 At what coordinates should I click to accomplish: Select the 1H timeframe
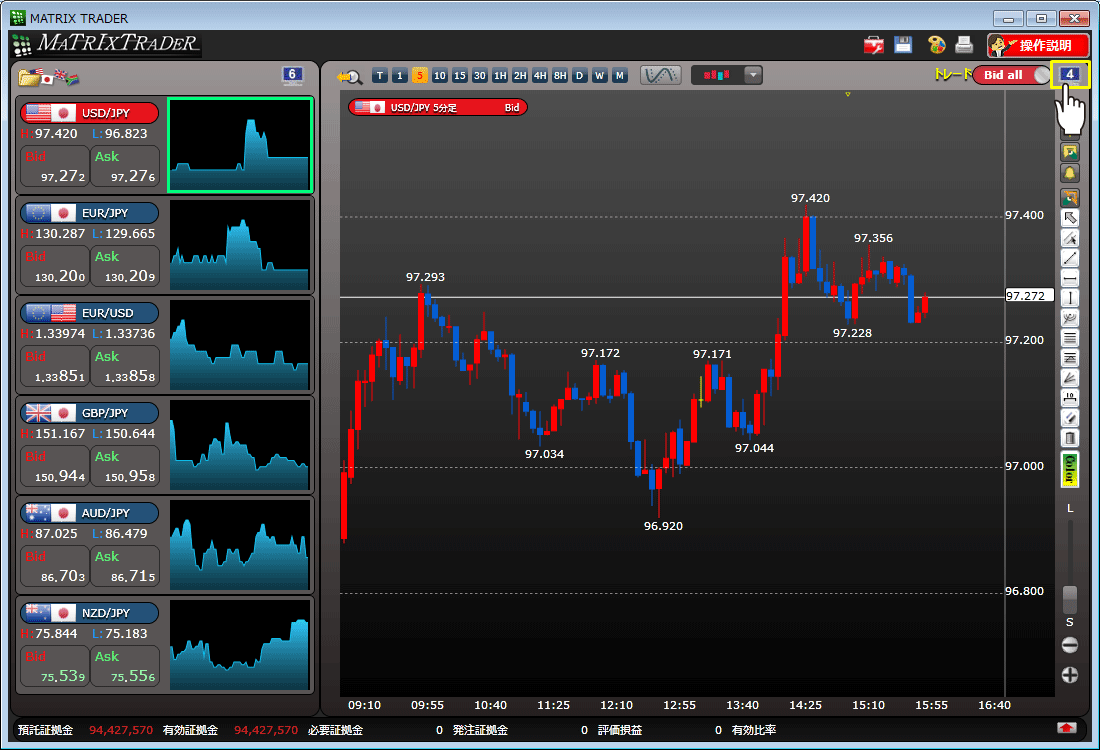(x=499, y=76)
